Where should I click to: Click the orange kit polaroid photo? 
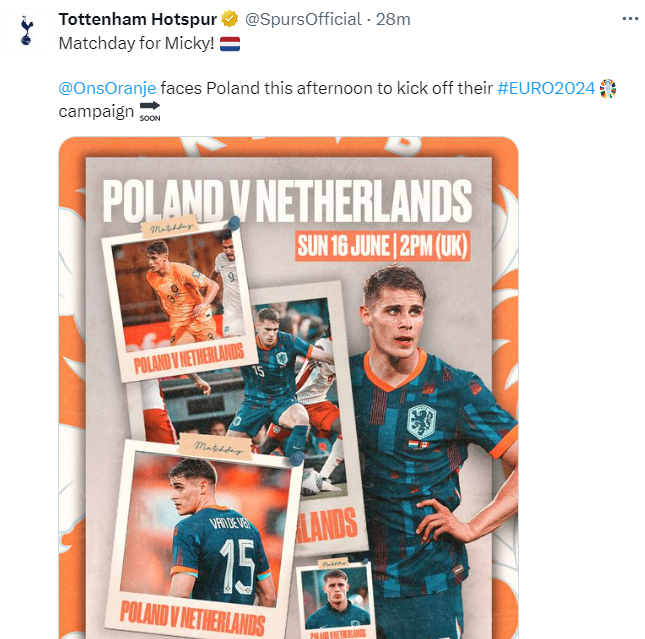pyautogui.click(x=179, y=297)
